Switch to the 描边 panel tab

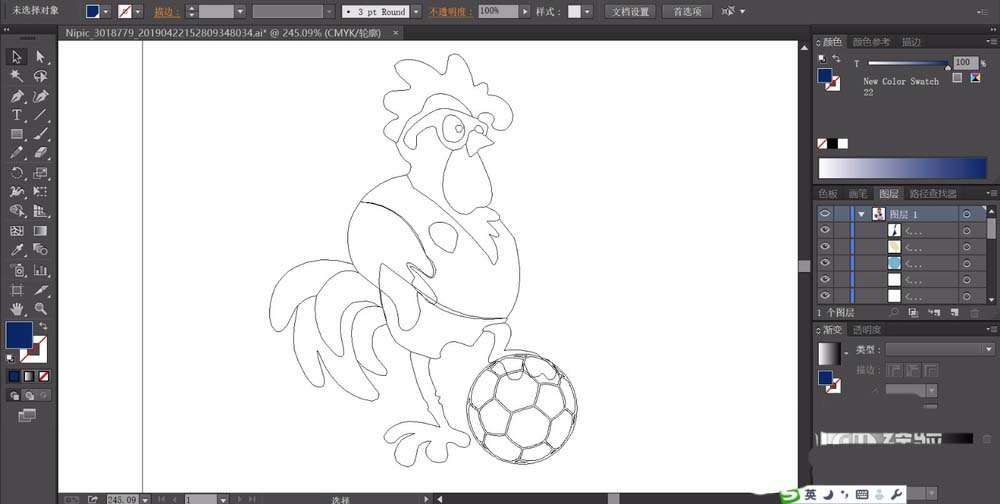point(911,42)
